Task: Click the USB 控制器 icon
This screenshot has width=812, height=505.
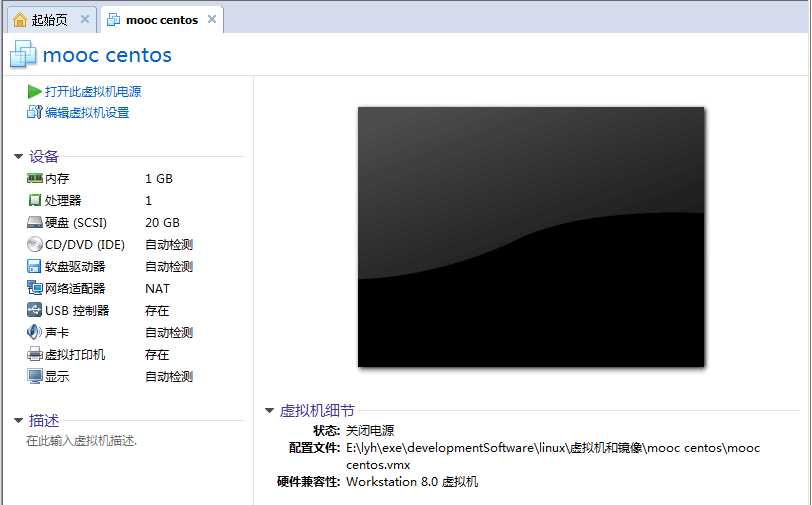Action: coord(34,310)
